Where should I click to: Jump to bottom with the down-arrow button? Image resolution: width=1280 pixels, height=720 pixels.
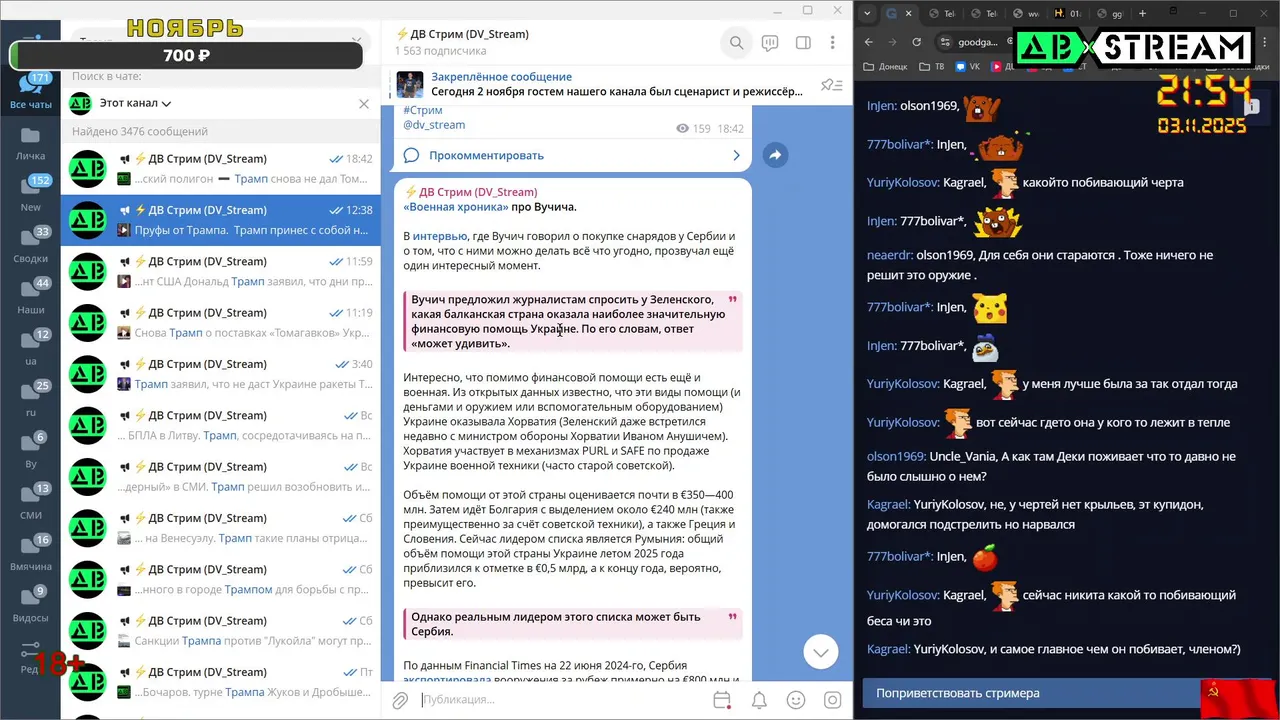[x=820, y=652]
